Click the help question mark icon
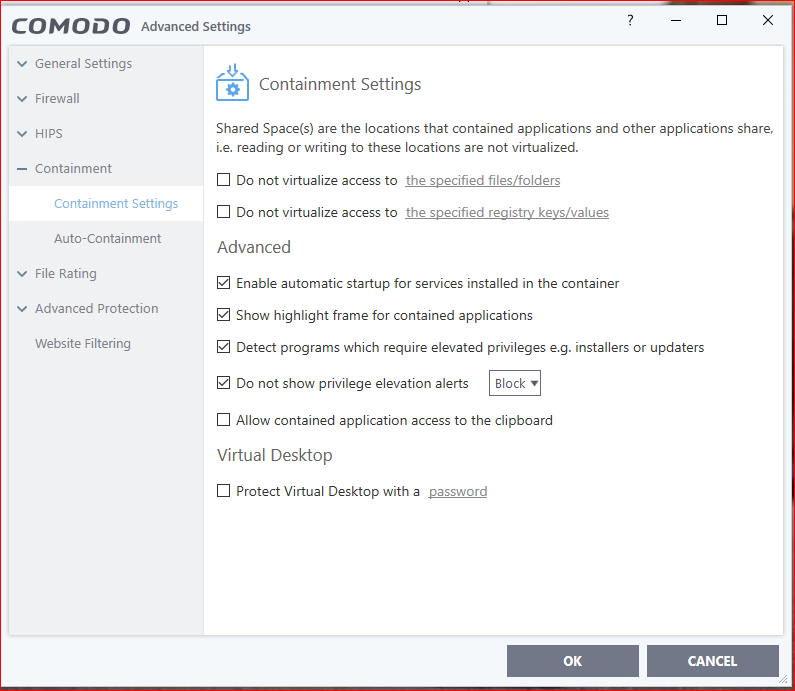Viewport: 795px width, 691px height. pos(630,21)
